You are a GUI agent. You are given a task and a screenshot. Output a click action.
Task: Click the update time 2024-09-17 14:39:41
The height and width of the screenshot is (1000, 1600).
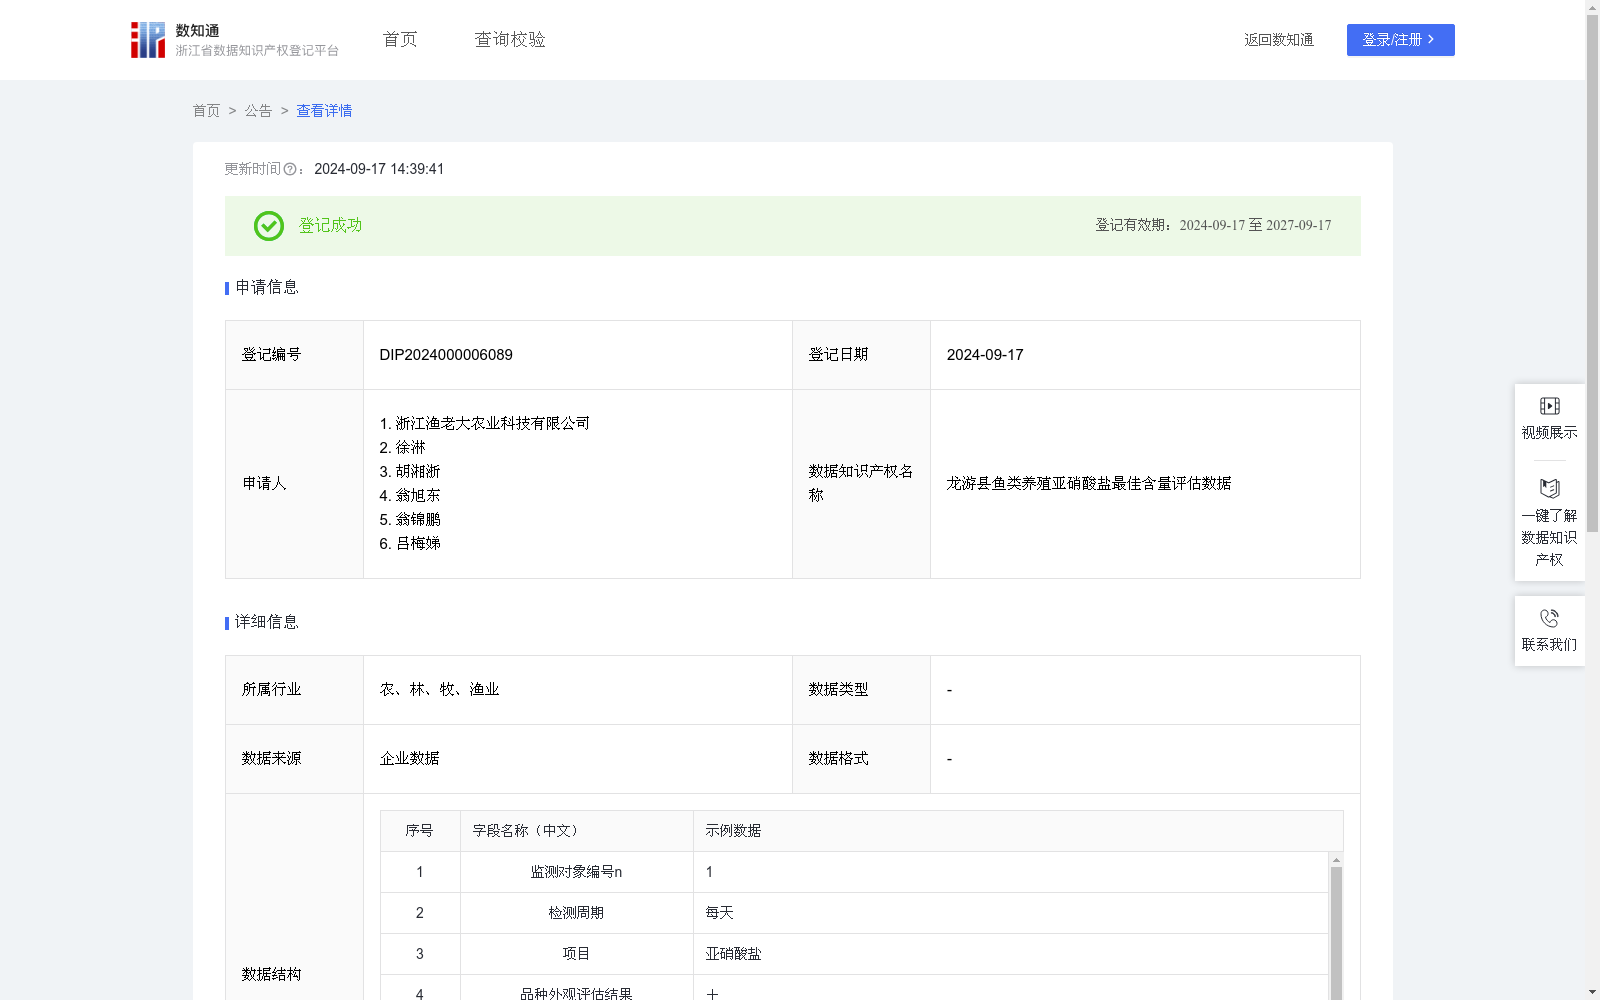pyautogui.click(x=379, y=169)
